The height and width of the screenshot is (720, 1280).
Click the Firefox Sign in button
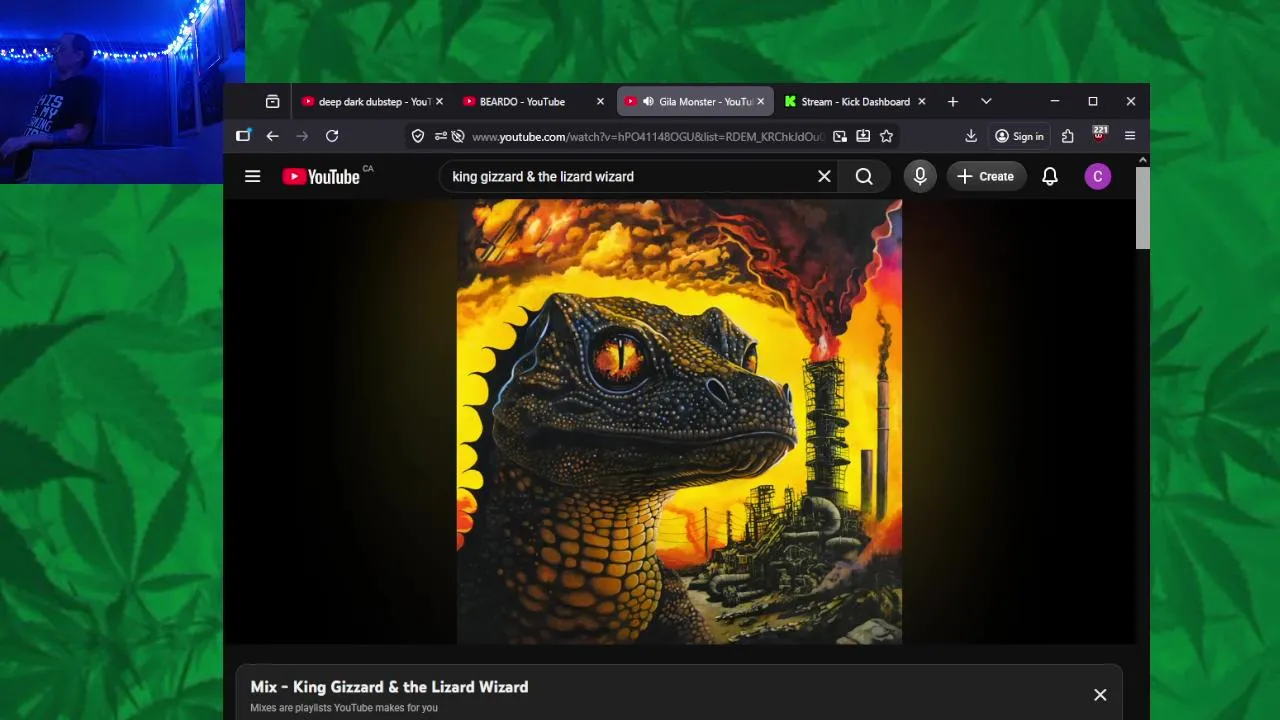[x=1019, y=136]
